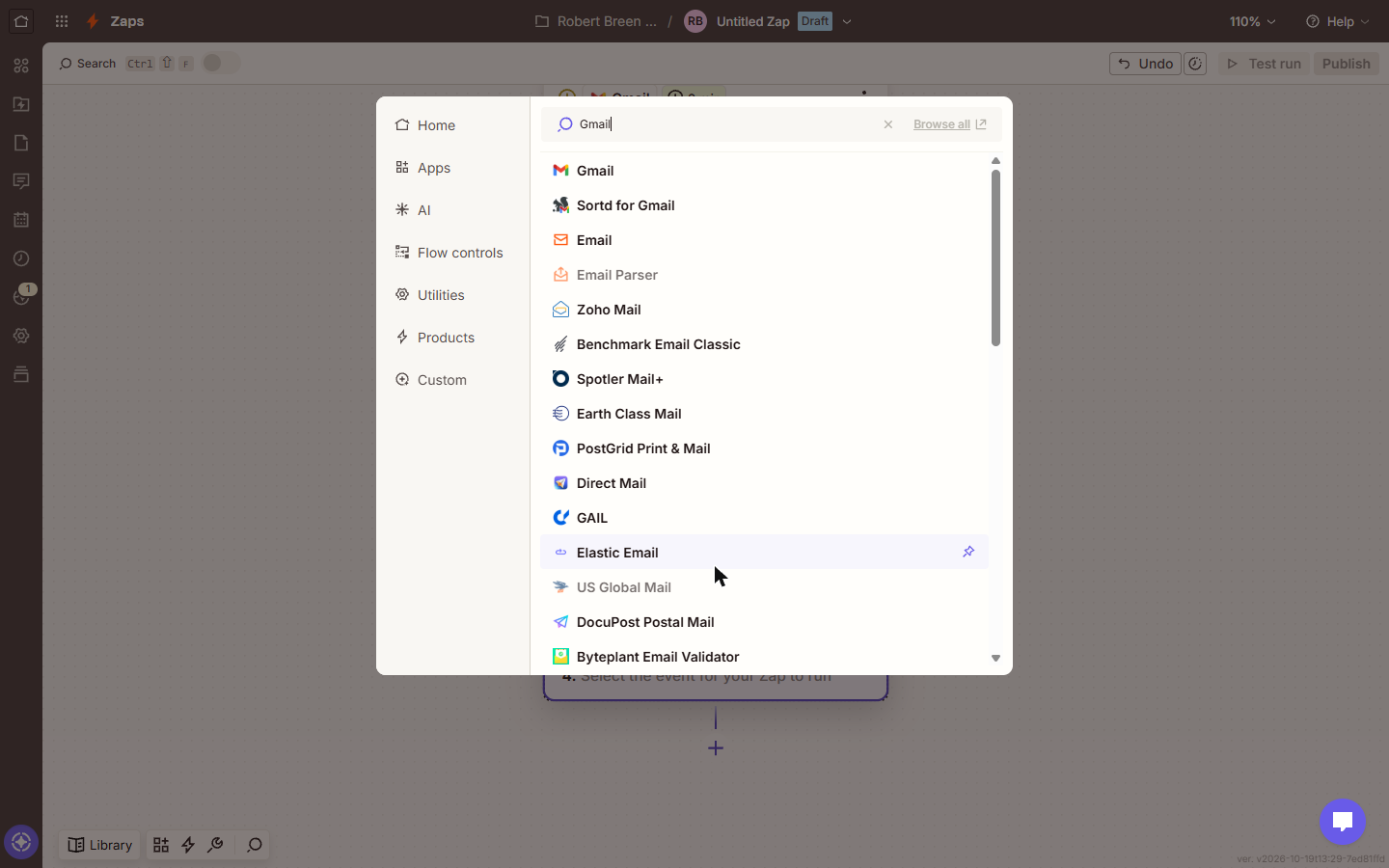
Task: Open the blank page icon in sidebar
Action: coord(21,142)
